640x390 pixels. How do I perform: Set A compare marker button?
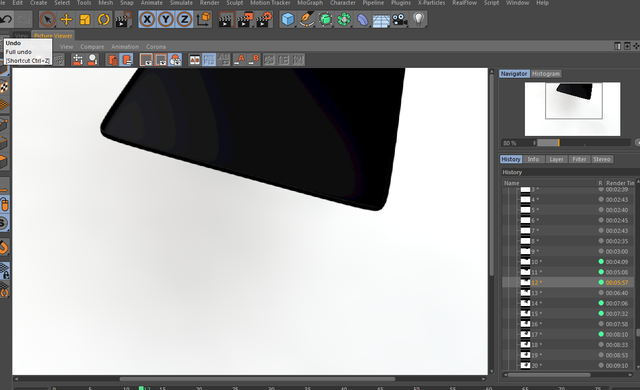tap(239, 60)
